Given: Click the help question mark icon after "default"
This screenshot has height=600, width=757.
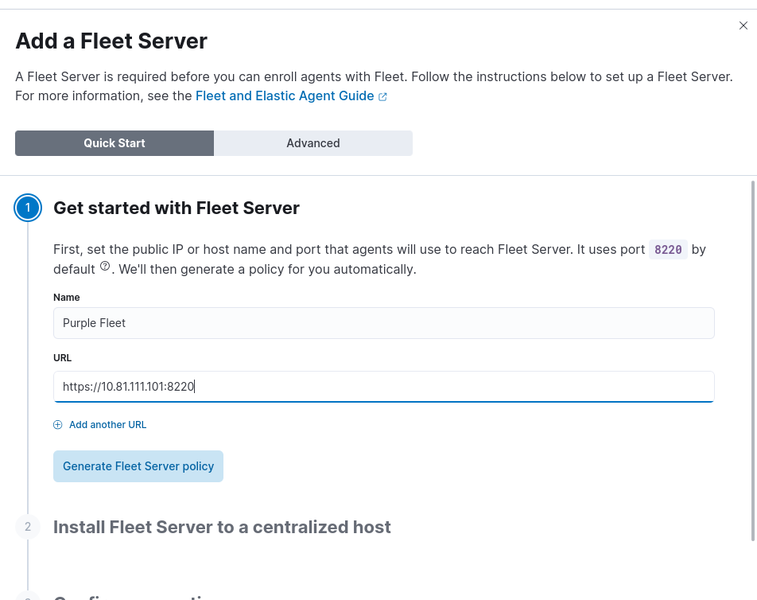Looking at the screenshot, I should click(x=105, y=268).
